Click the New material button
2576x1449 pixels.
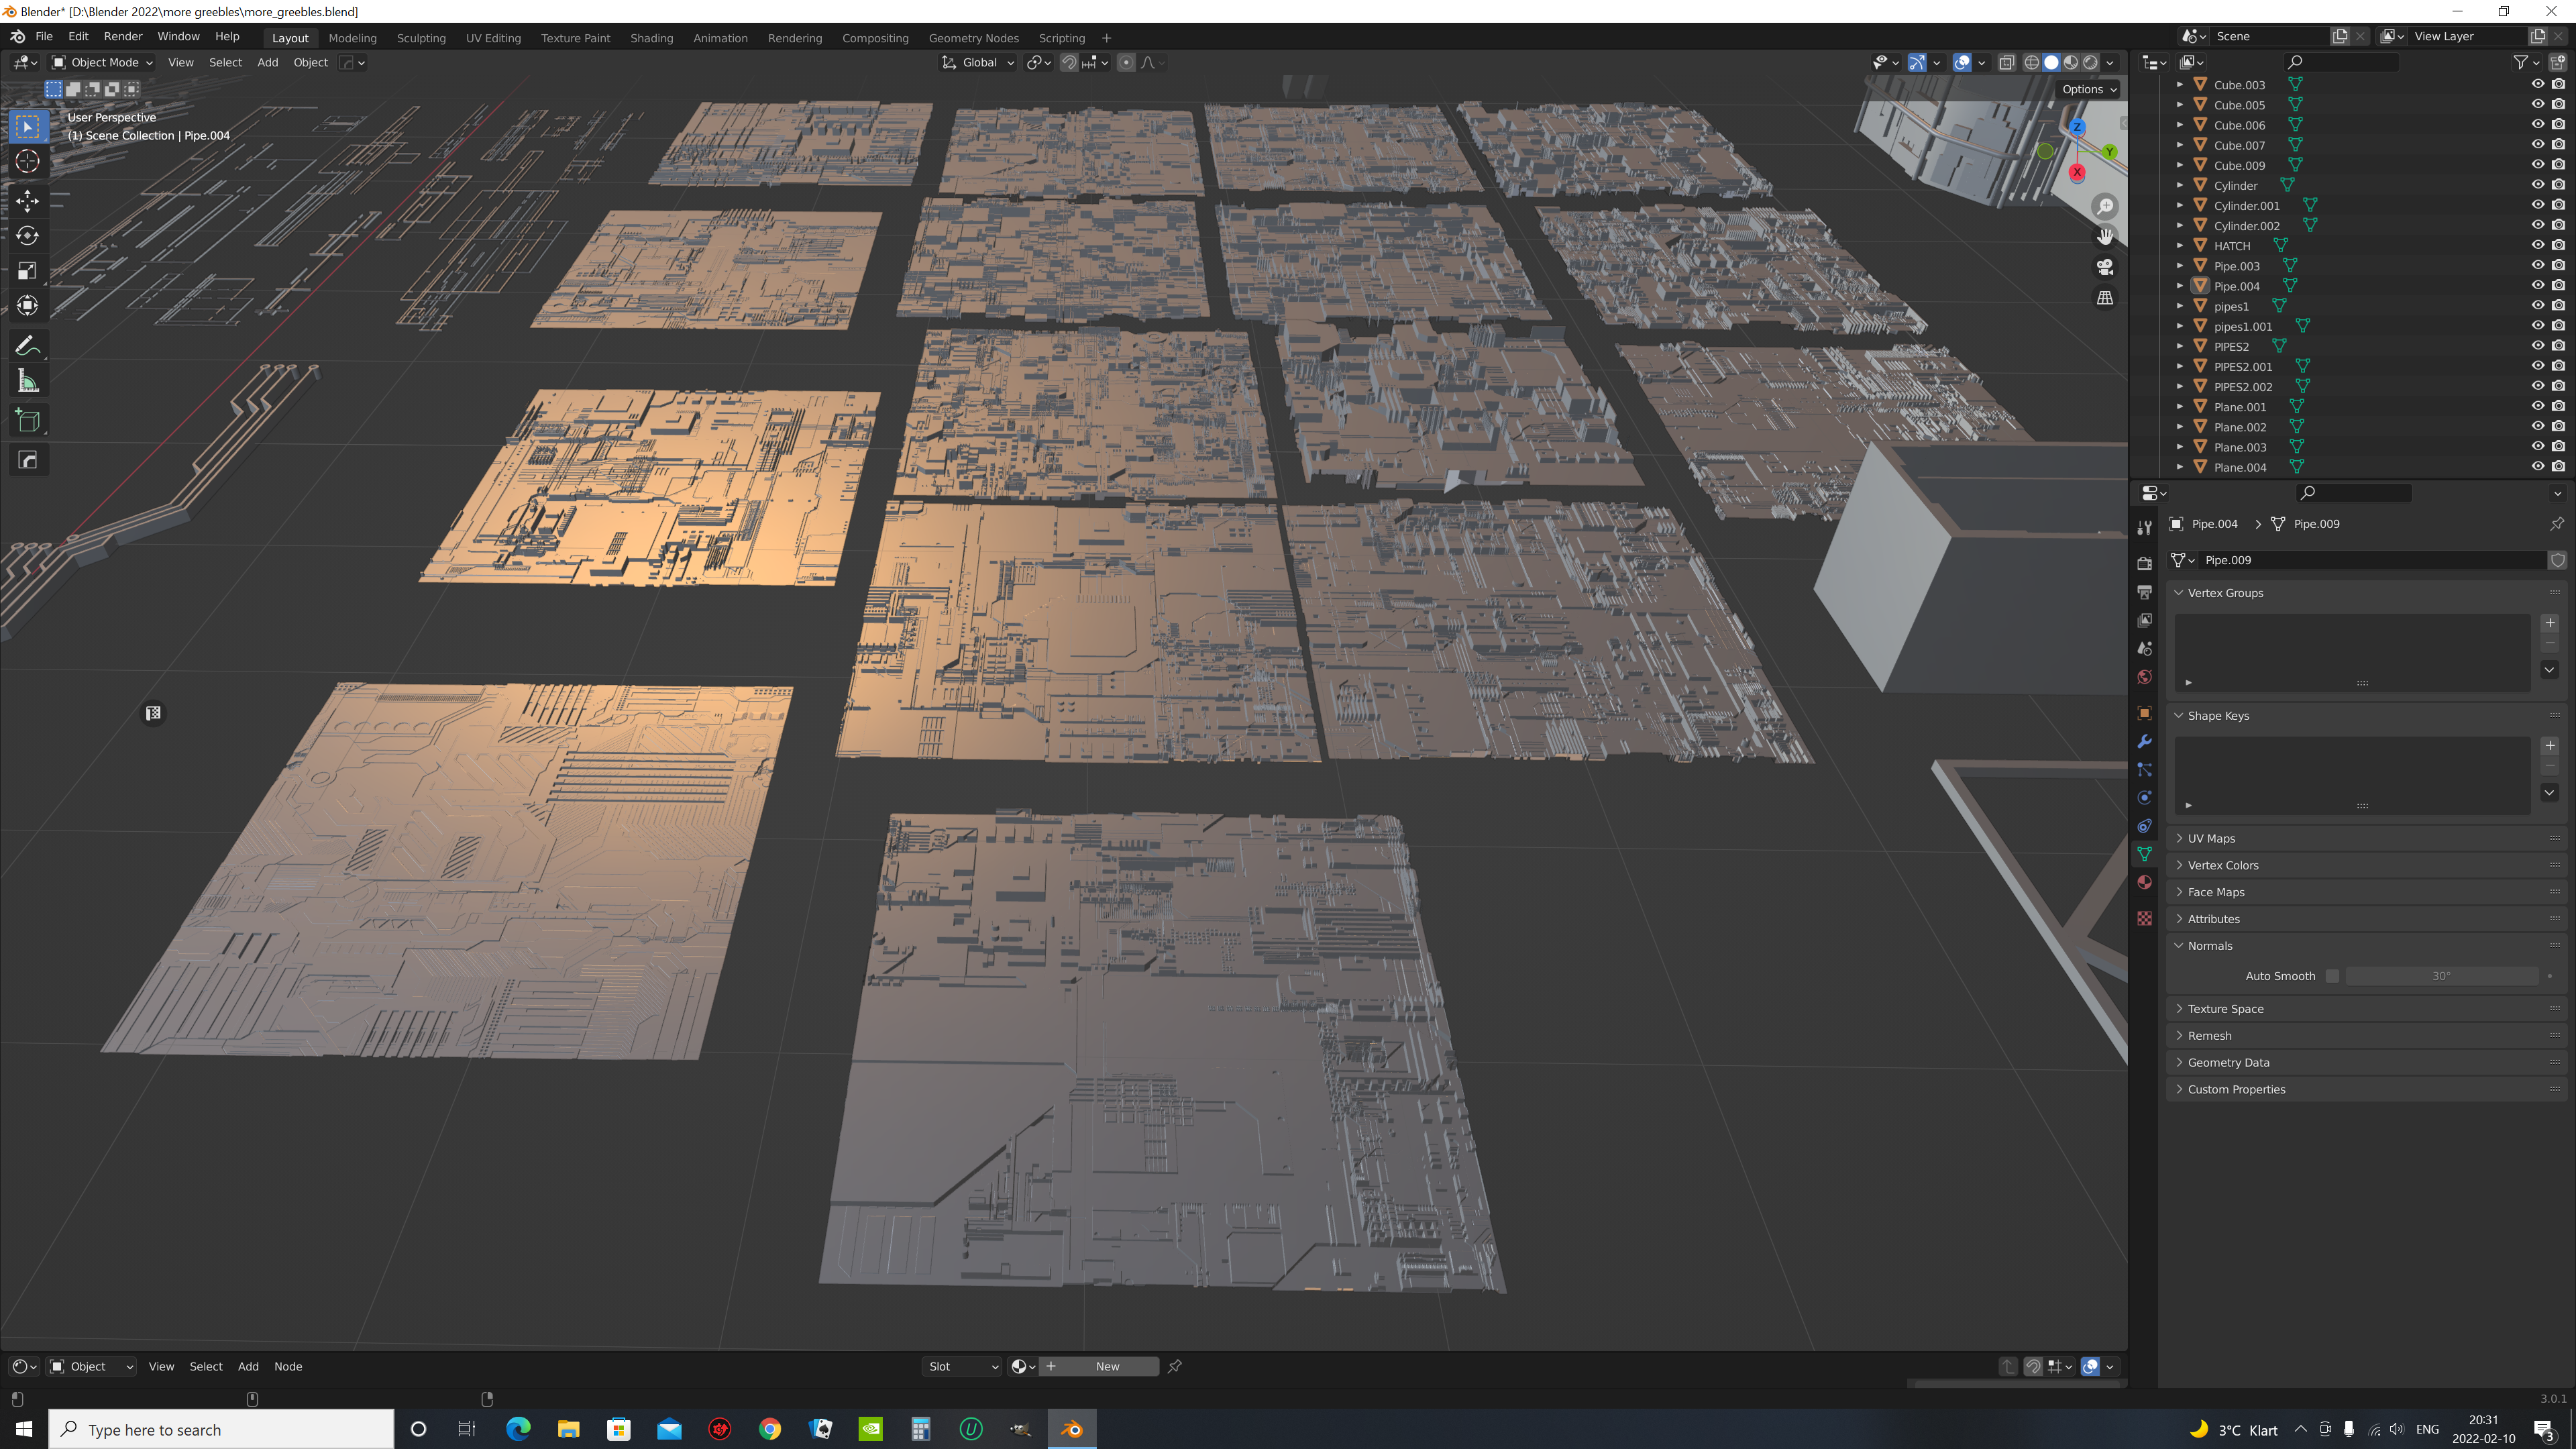point(1107,1366)
